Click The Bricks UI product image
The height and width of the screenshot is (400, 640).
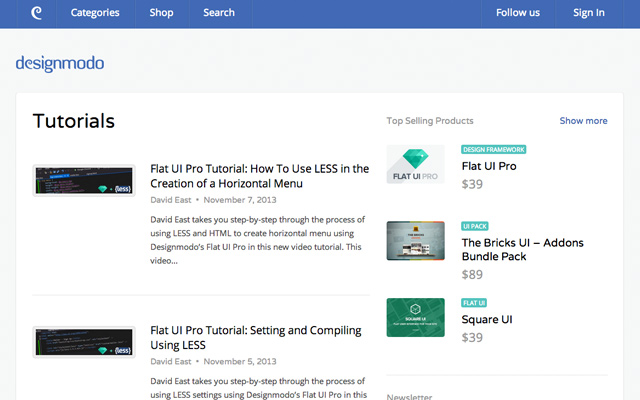click(415, 241)
